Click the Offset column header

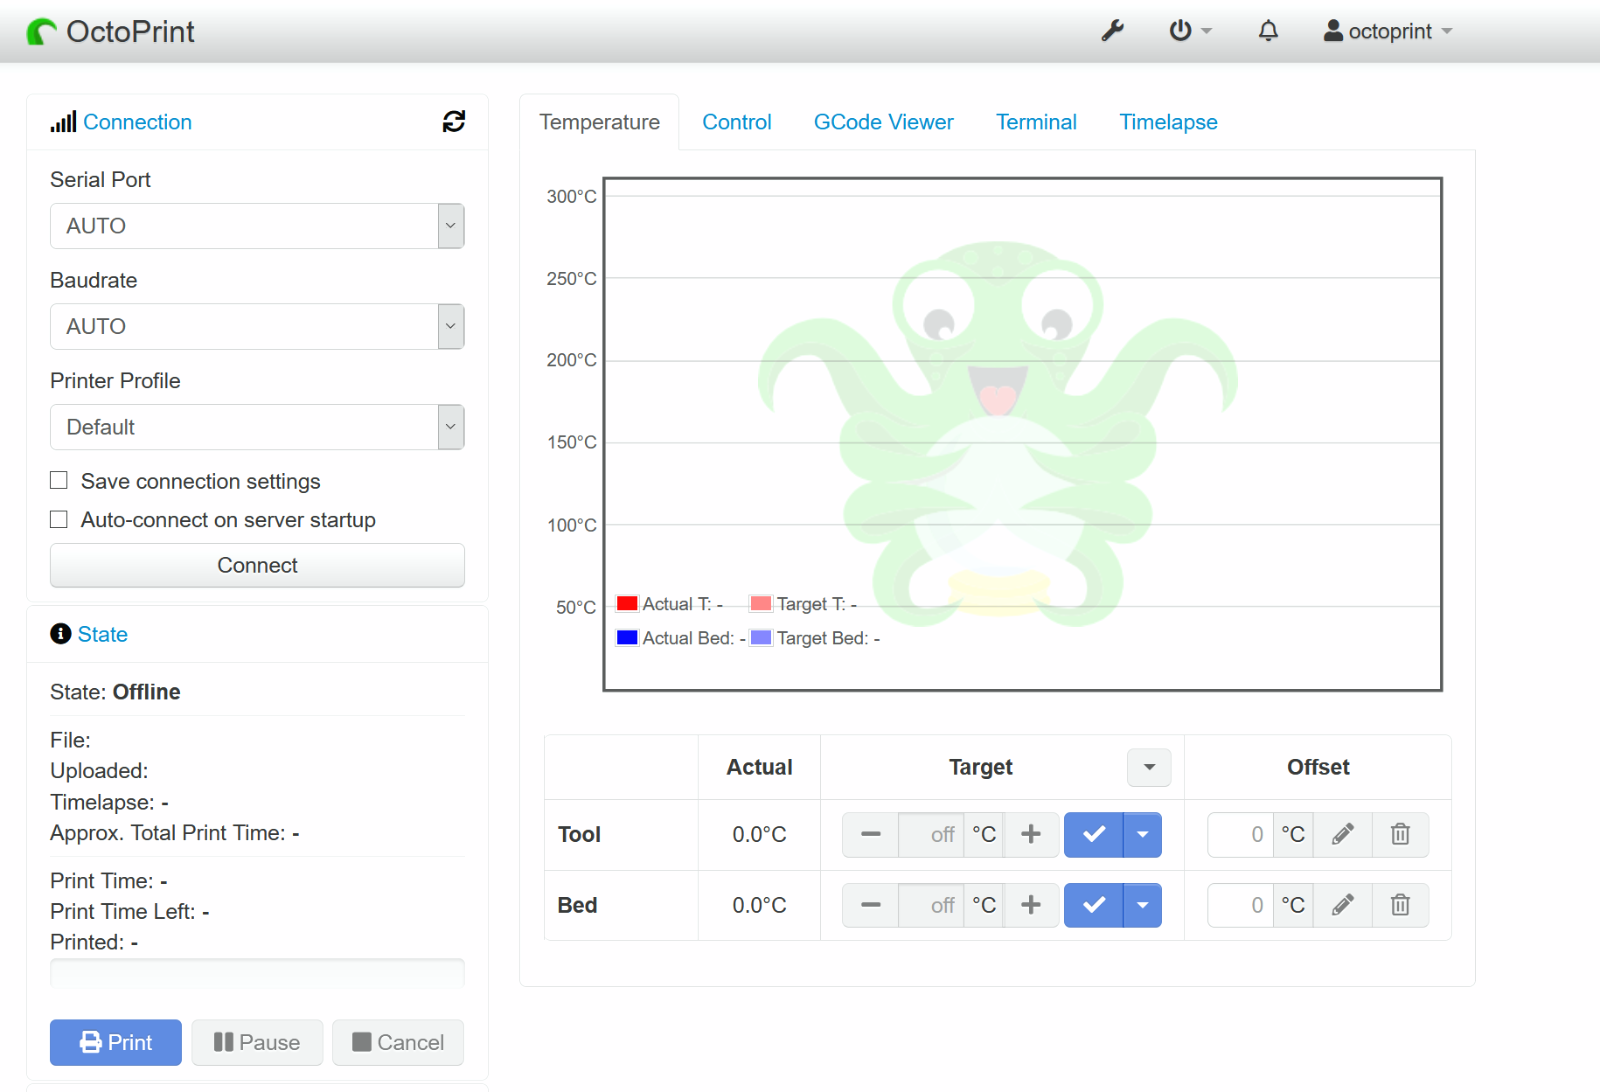pyautogui.click(x=1318, y=767)
